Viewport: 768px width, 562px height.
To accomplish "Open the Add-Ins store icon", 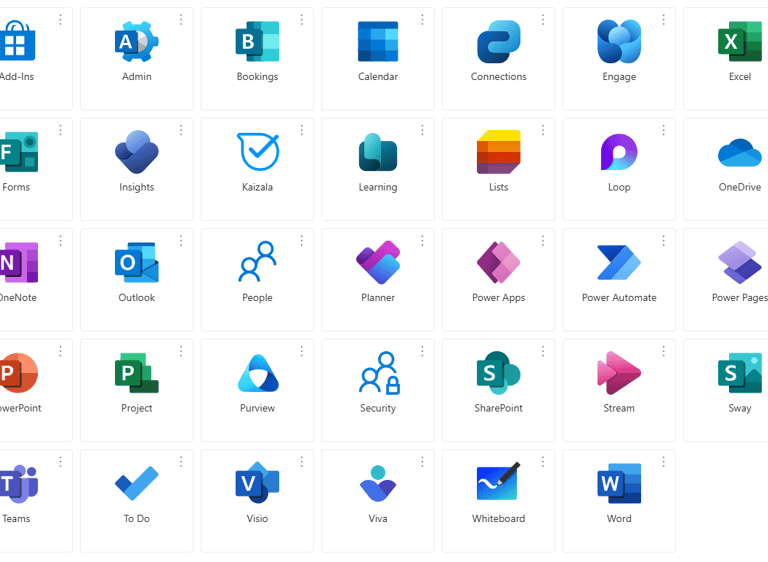I will tap(16, 41).
